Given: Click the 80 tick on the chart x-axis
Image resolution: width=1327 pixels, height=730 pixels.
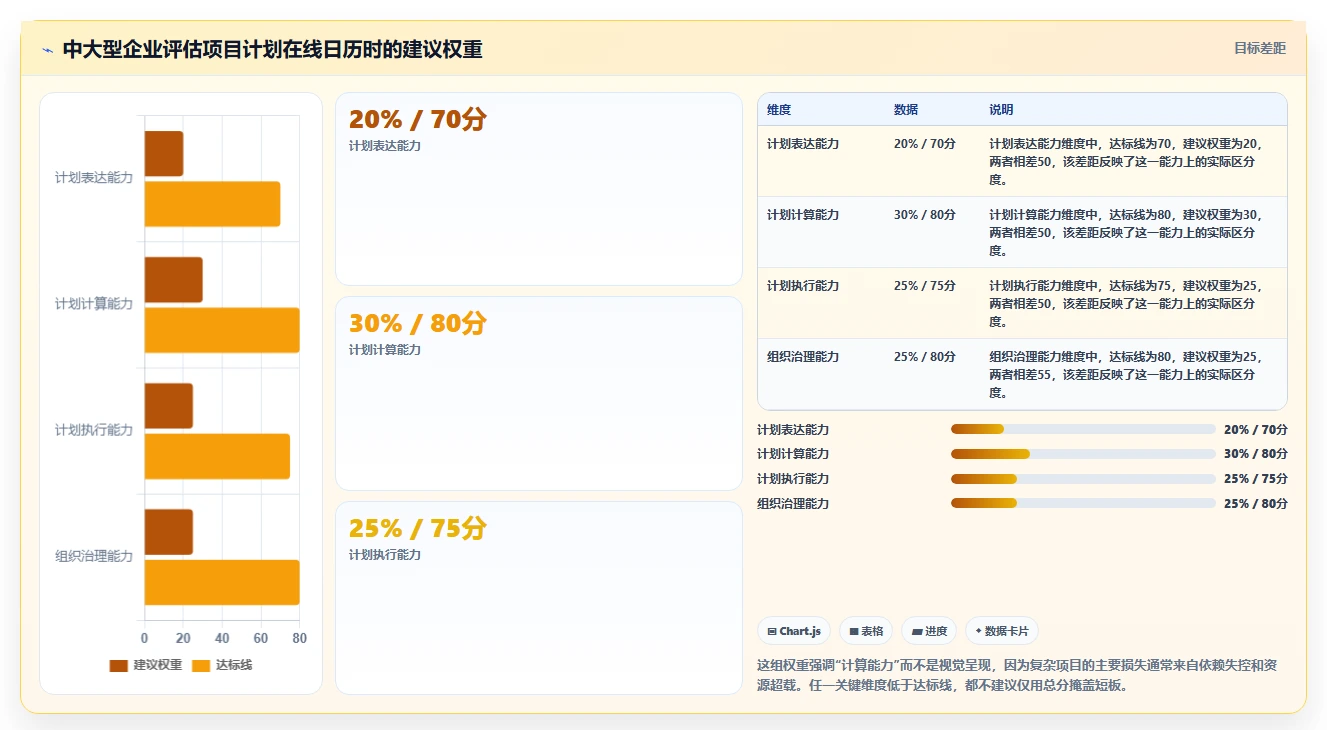Looking at the screenshot, I should click(x=299, y=638).
